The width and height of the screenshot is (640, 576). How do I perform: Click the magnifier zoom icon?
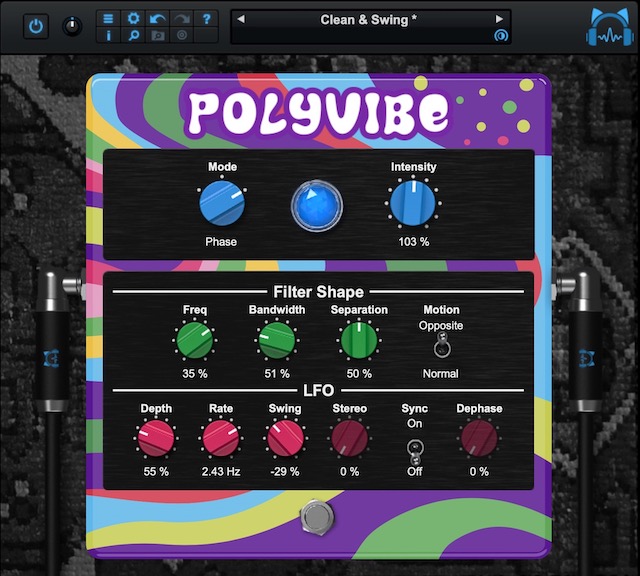[x=133, y=36]
